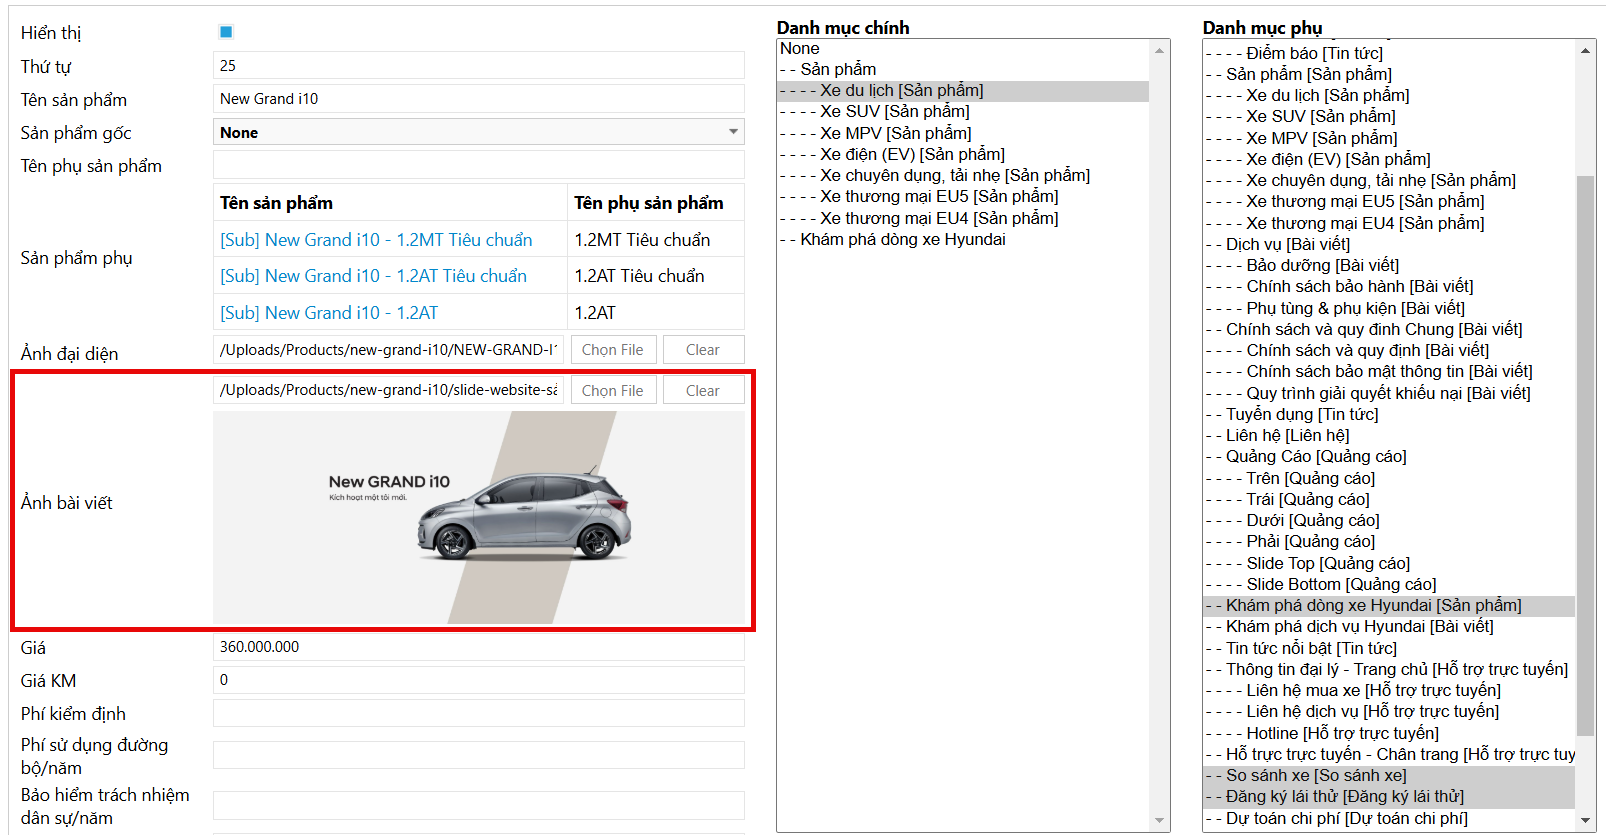This screenshot has height=835, width=1606.
Task: Click scroll down arrow in Danh mục chính list
Action: [1159, 821]
